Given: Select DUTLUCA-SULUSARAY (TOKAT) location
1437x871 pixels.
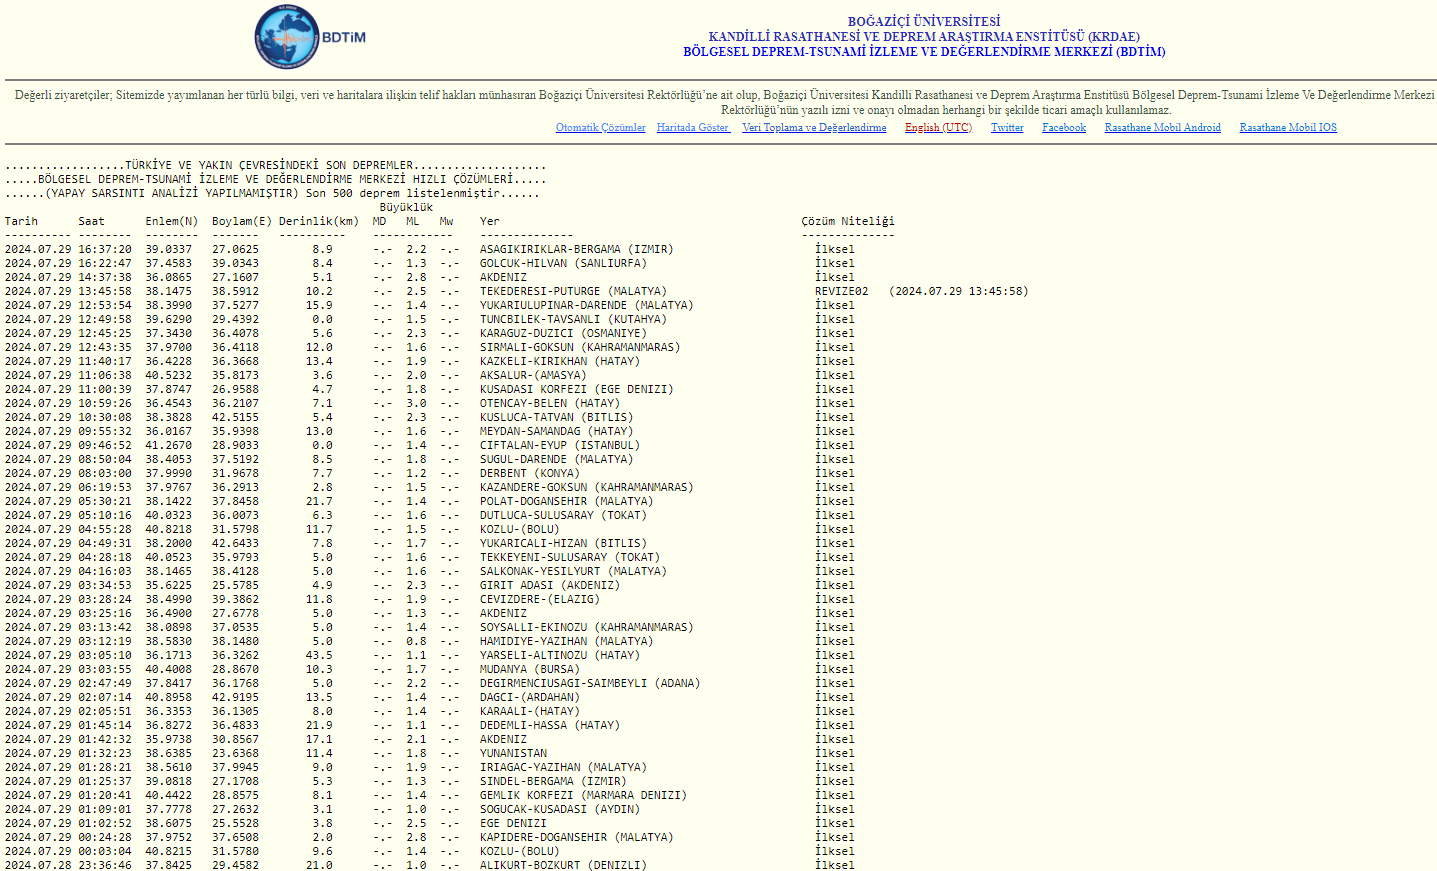Looking at the screenshot, I should pos(563,516).
